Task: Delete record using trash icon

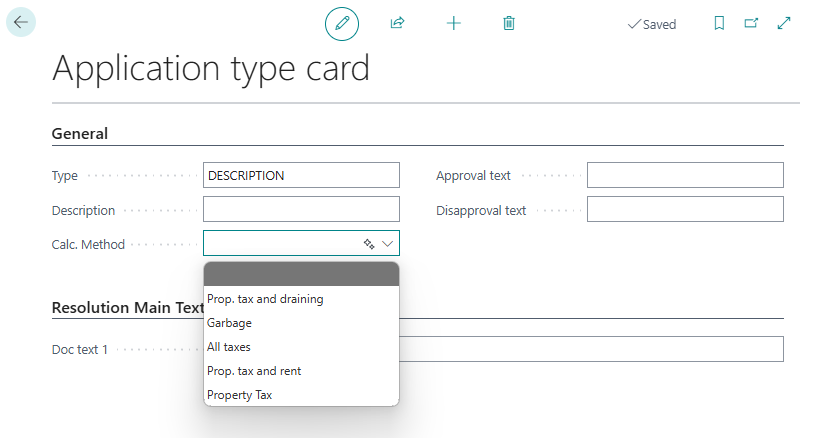Action: tap(509, 23)
